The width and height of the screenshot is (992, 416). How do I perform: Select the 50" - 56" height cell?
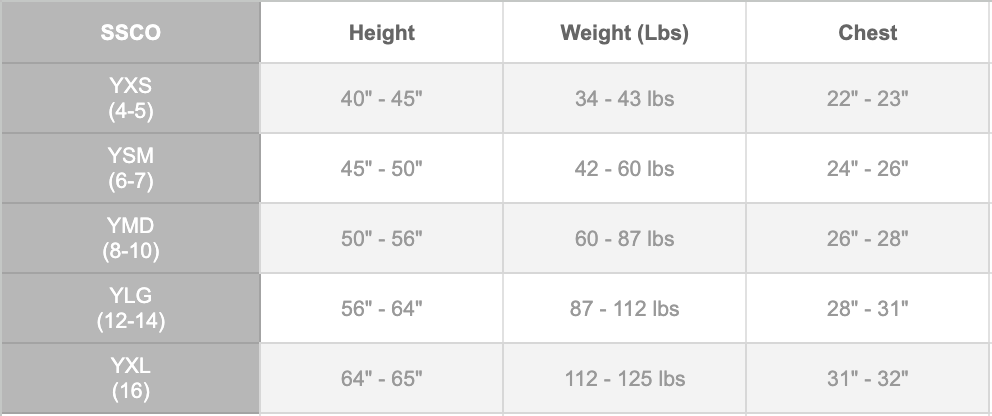381,238
